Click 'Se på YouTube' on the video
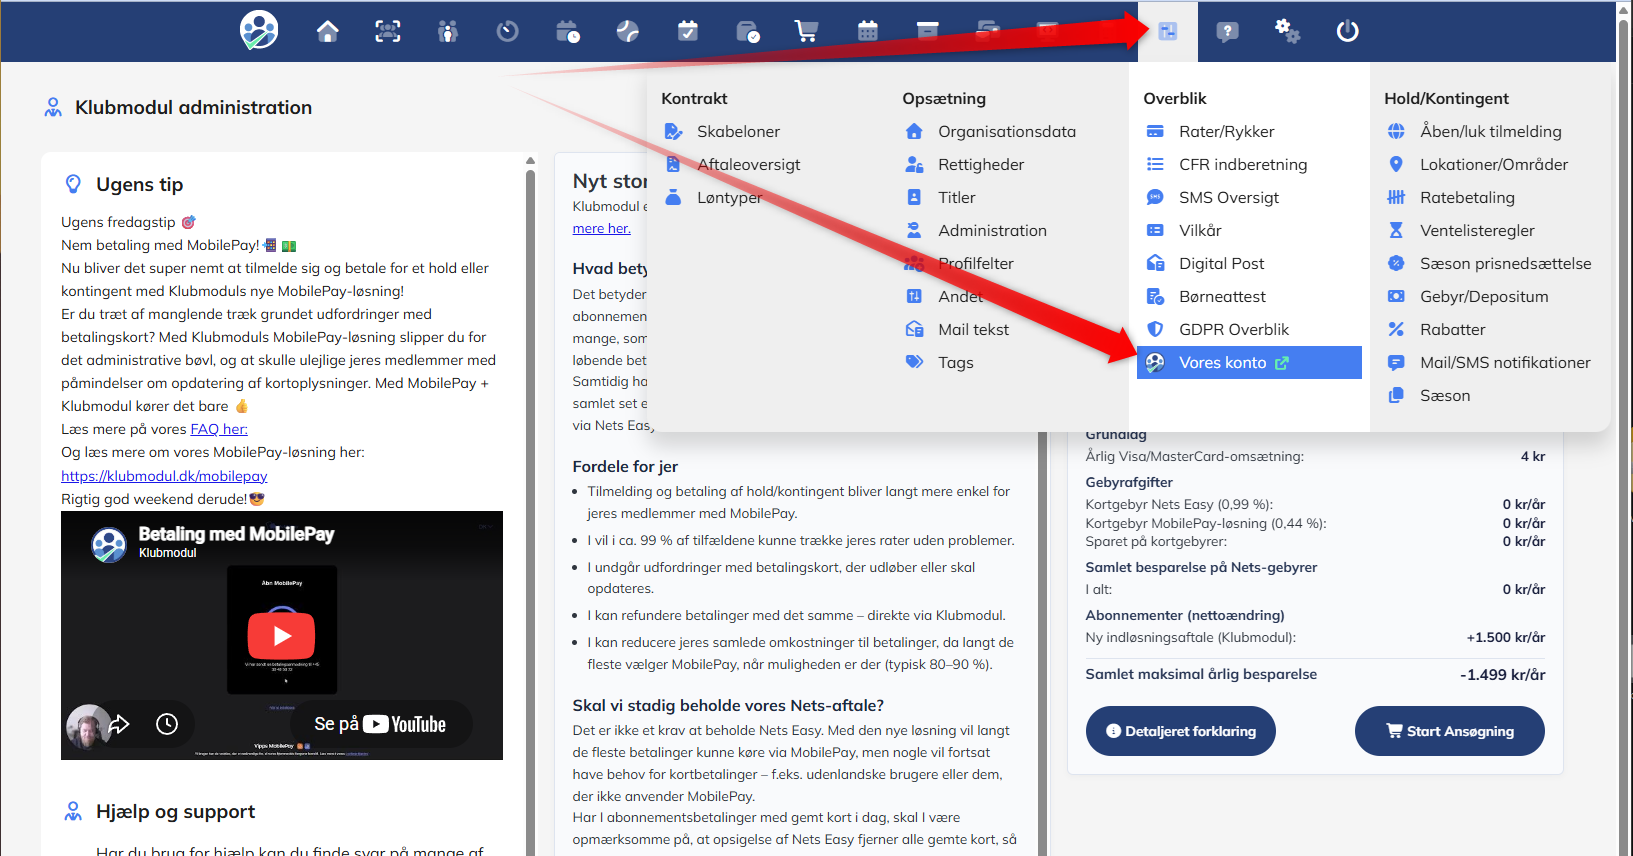The height and width of the screenshot is (856, 1633). tap(380, 724)
